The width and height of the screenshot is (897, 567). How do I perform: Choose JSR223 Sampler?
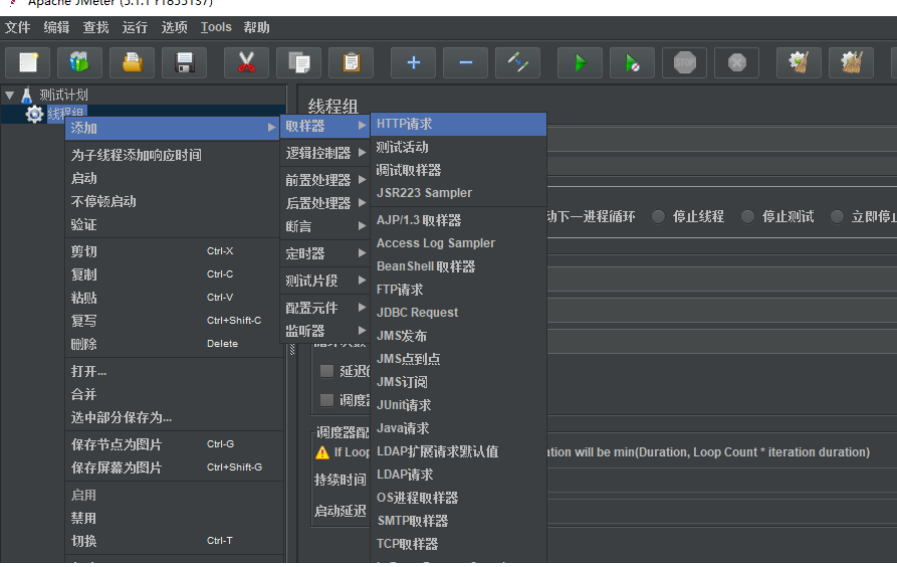pos(459,193)
